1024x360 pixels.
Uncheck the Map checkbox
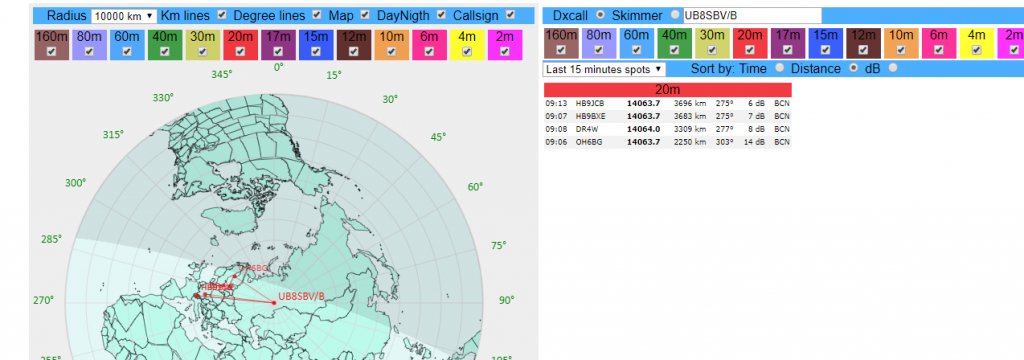pyautogui.click(x=364, y=14)
